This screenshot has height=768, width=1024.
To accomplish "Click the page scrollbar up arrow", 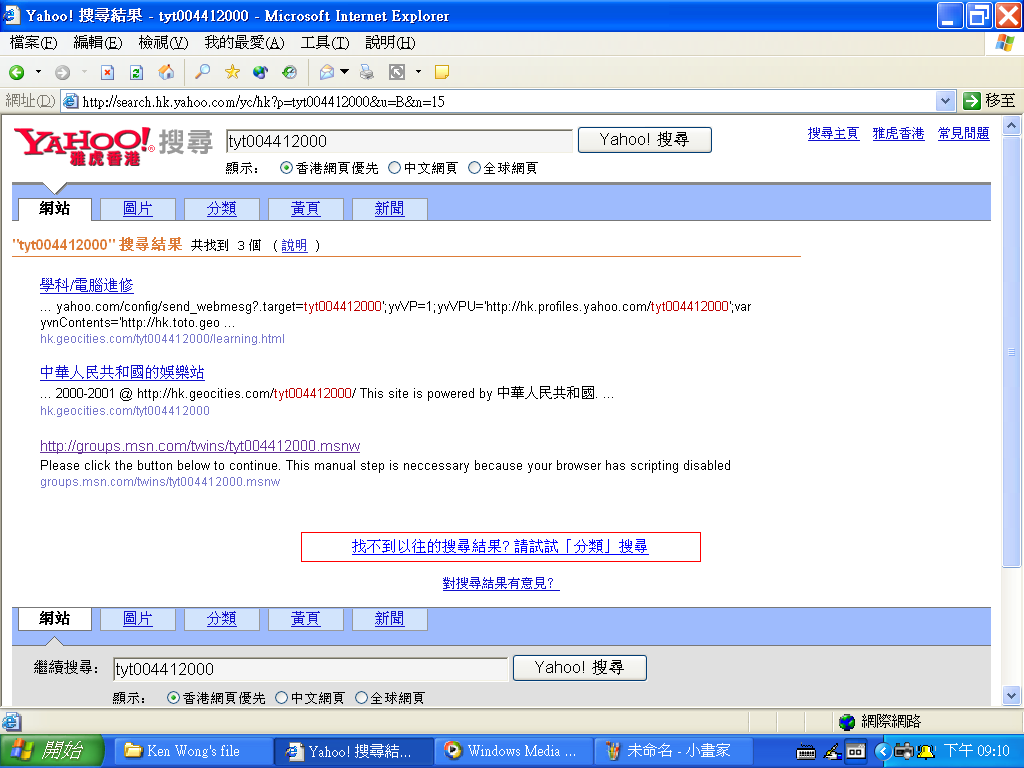I will tap(1012, 125).
